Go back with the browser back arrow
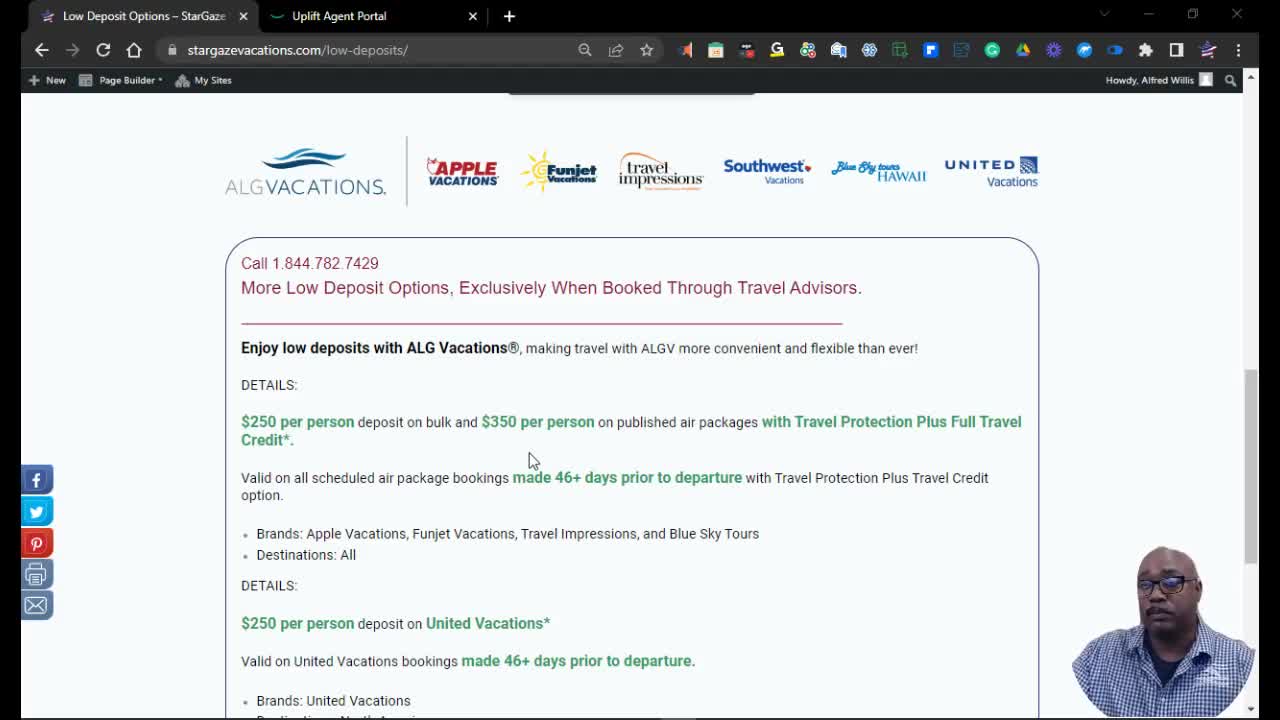Image resolution: width=1280 pixels, height=720 pixels. click(41, 50)
